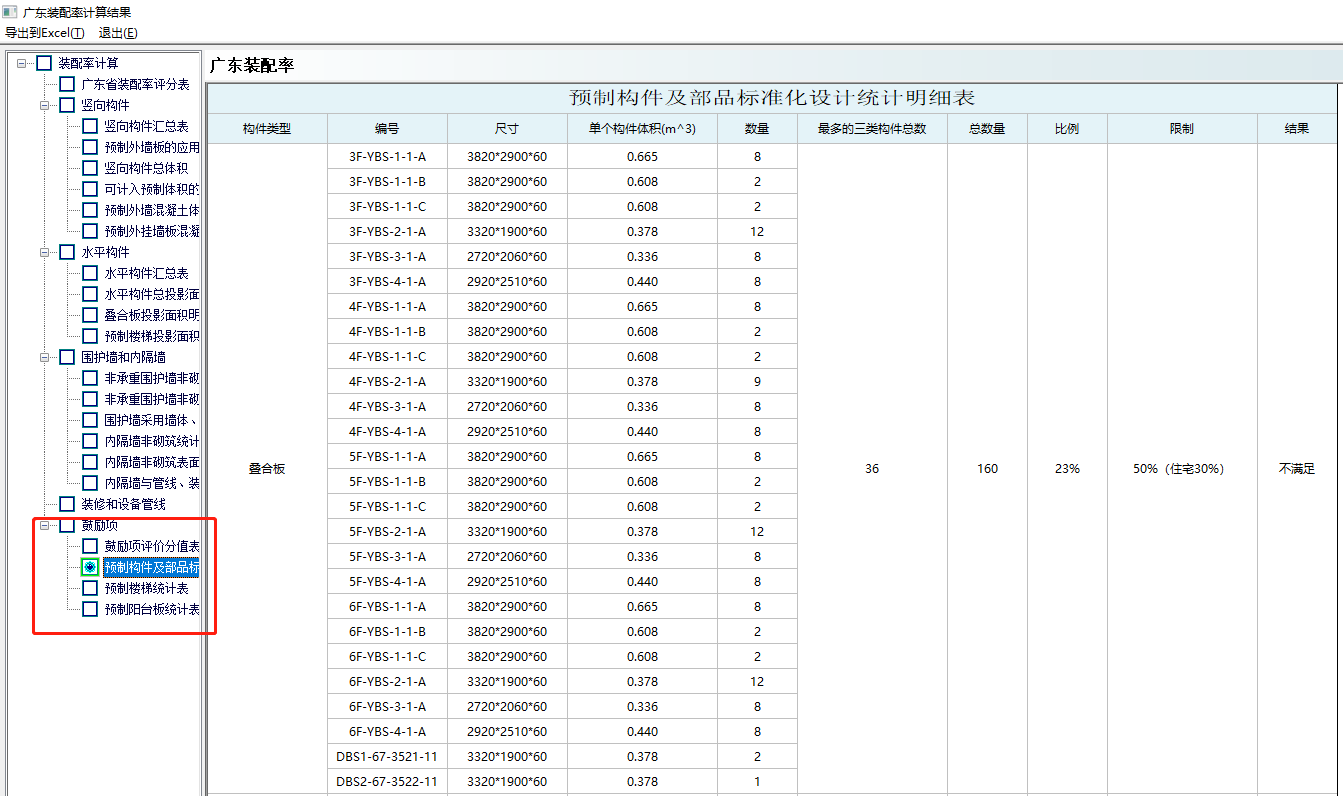1343x796 pixels.
Task: Select the 叠合板投影面积明 tree entry
Action: coord(151,315)
